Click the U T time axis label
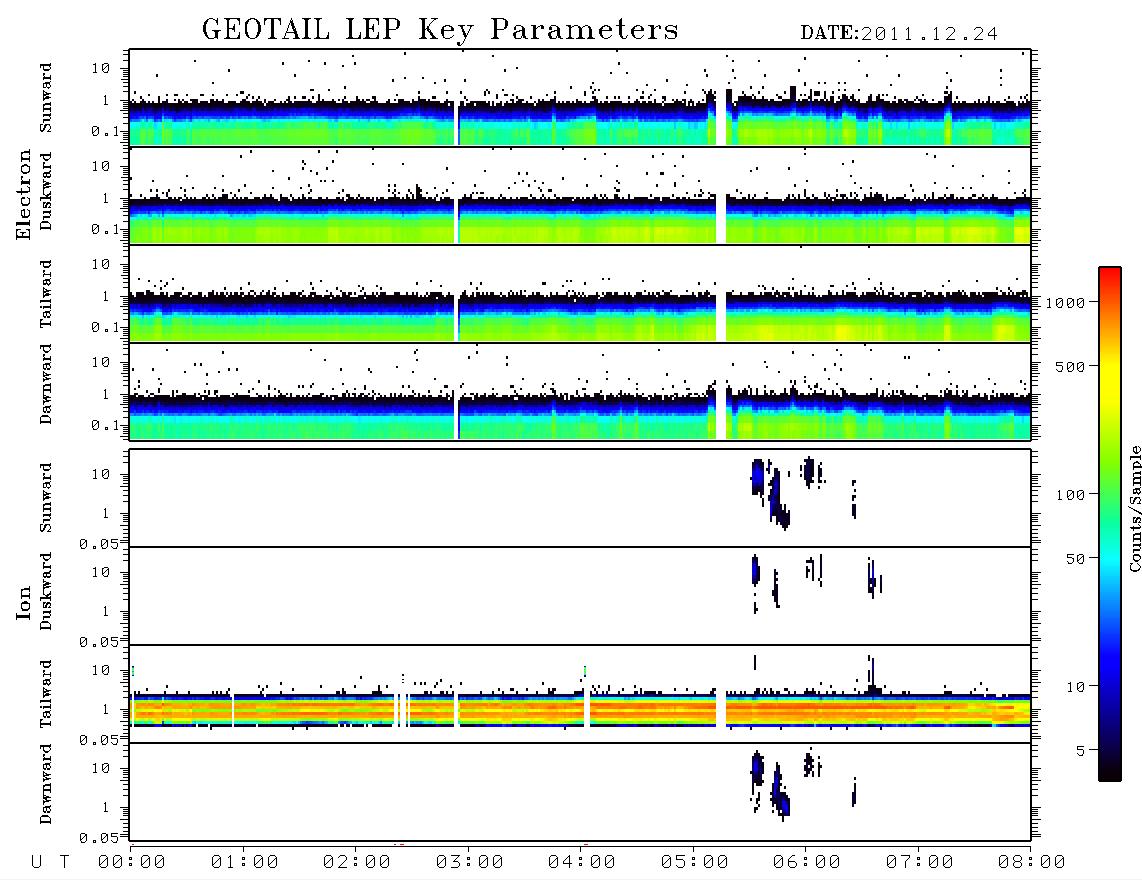This screenshot has width=1142, height=880. pyautogui.click(x=50, y=863)
